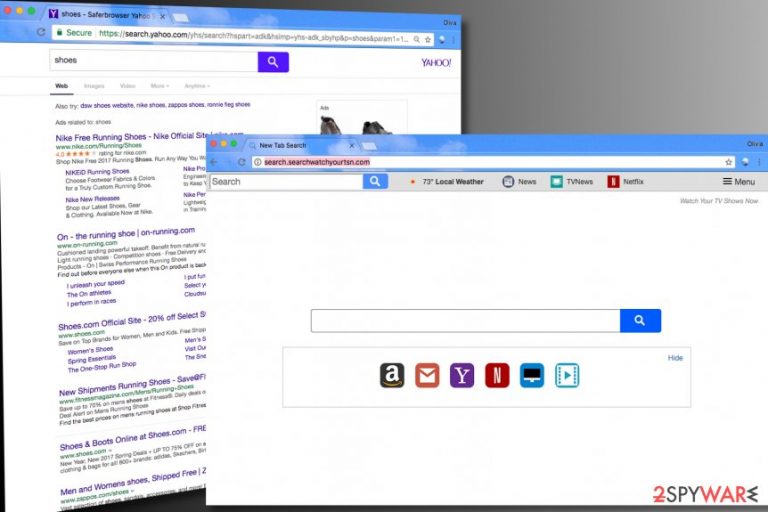The height and width of the screenshot is (512, 768).
Task: Open Nike New Releases sublink
Action: click(x=93, y=199)
